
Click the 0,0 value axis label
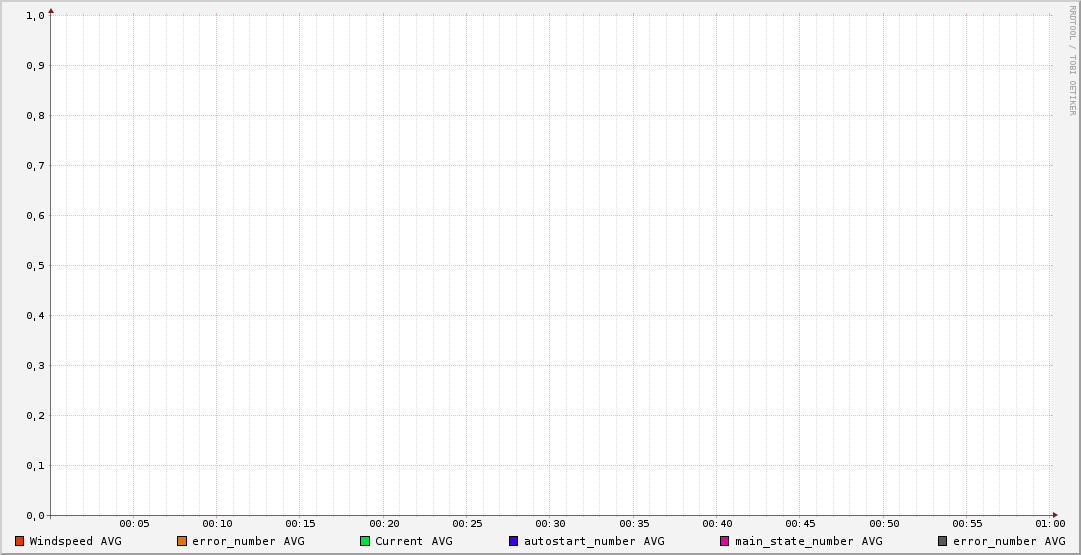click(x=35, y=516)
